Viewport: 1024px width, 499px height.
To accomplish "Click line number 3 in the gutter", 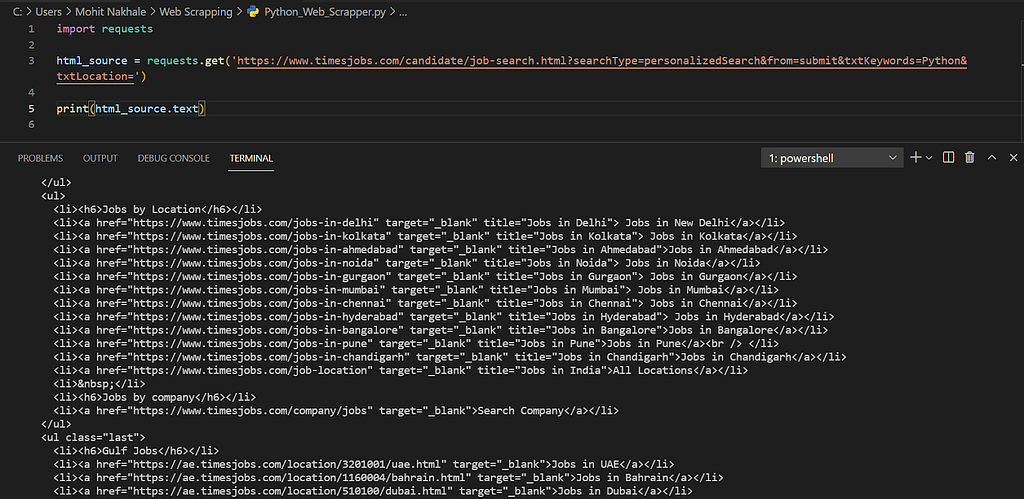I will click(31, 61).
